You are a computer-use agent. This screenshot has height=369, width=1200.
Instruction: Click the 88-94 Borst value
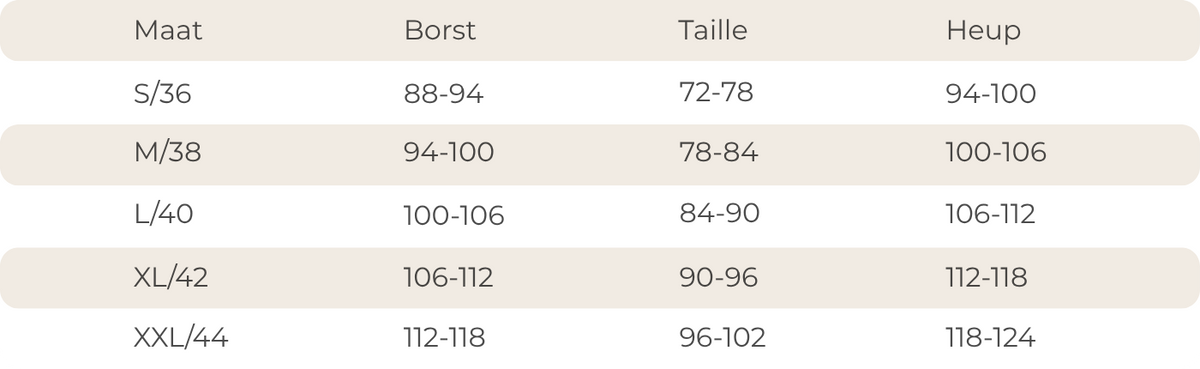(444, 94)
